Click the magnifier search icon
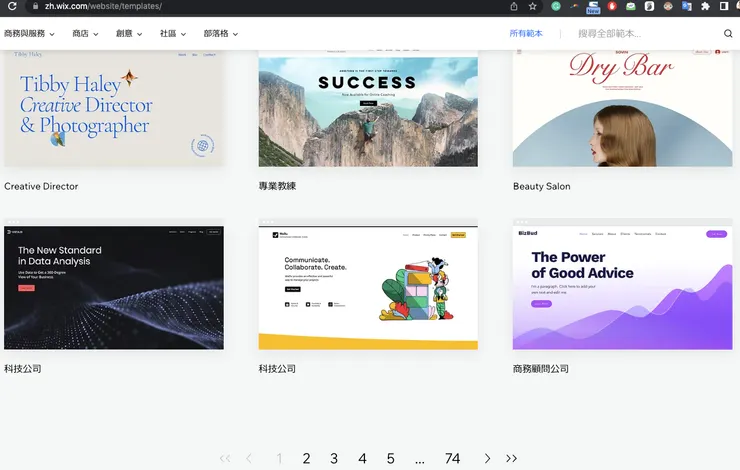This screenshot has width=740, height=470. pyautogui.click(x=728, y=34)
